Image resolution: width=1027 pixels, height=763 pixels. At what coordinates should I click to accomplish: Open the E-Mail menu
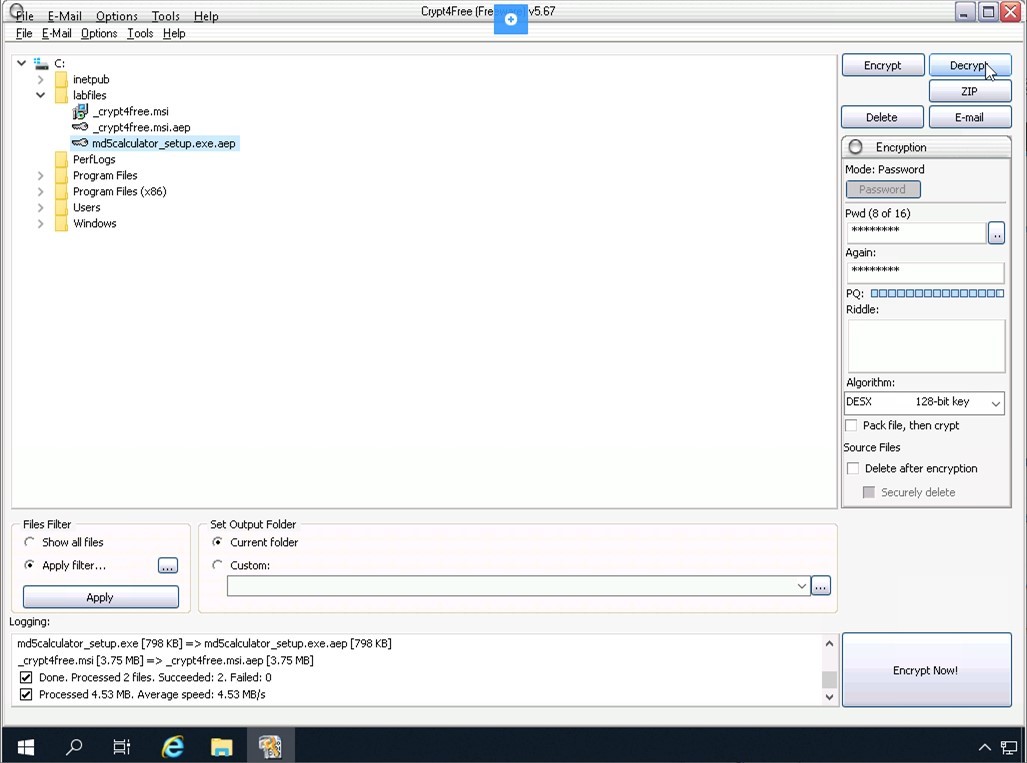pos(57,33)
